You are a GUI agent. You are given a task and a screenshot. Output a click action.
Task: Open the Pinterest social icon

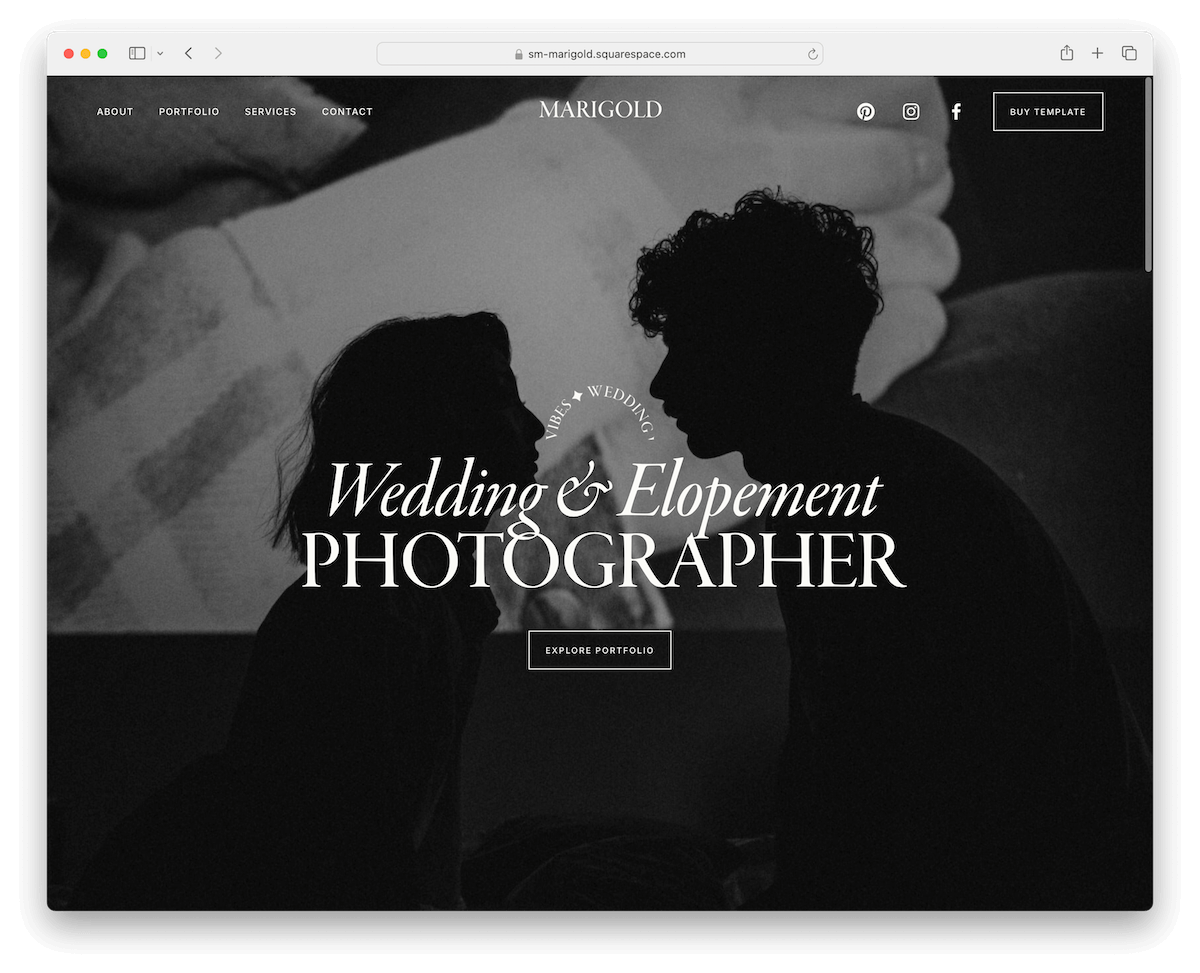pos(865,111)
